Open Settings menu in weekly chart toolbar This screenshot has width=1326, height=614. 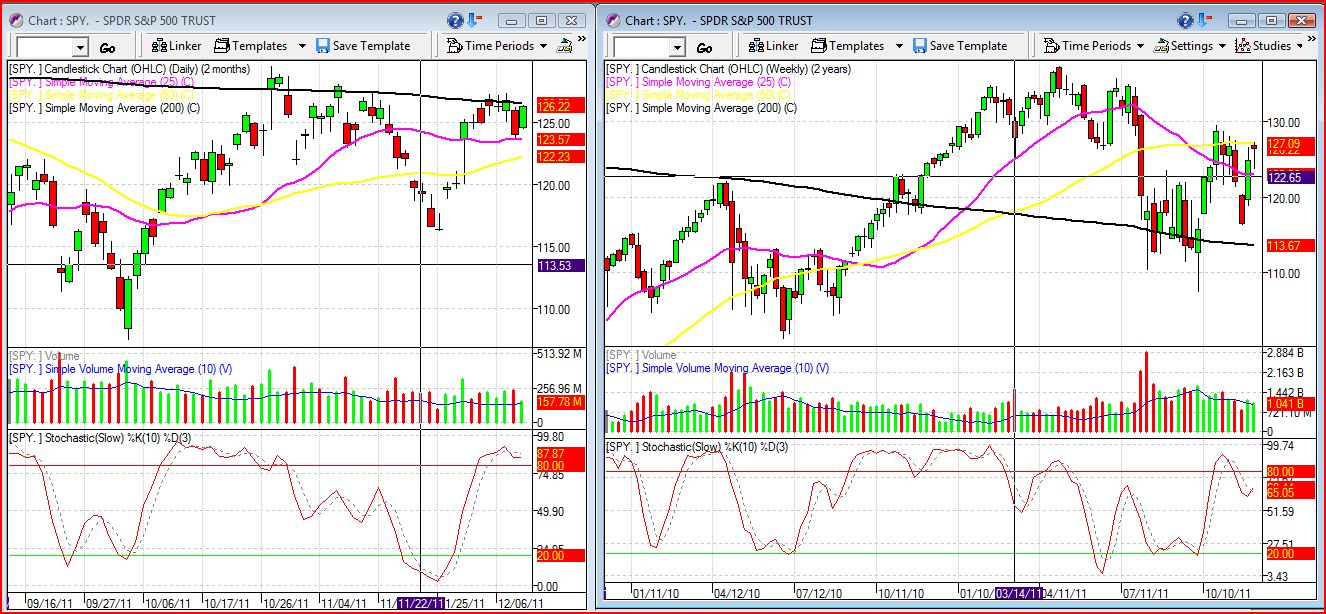point(1190,46)
